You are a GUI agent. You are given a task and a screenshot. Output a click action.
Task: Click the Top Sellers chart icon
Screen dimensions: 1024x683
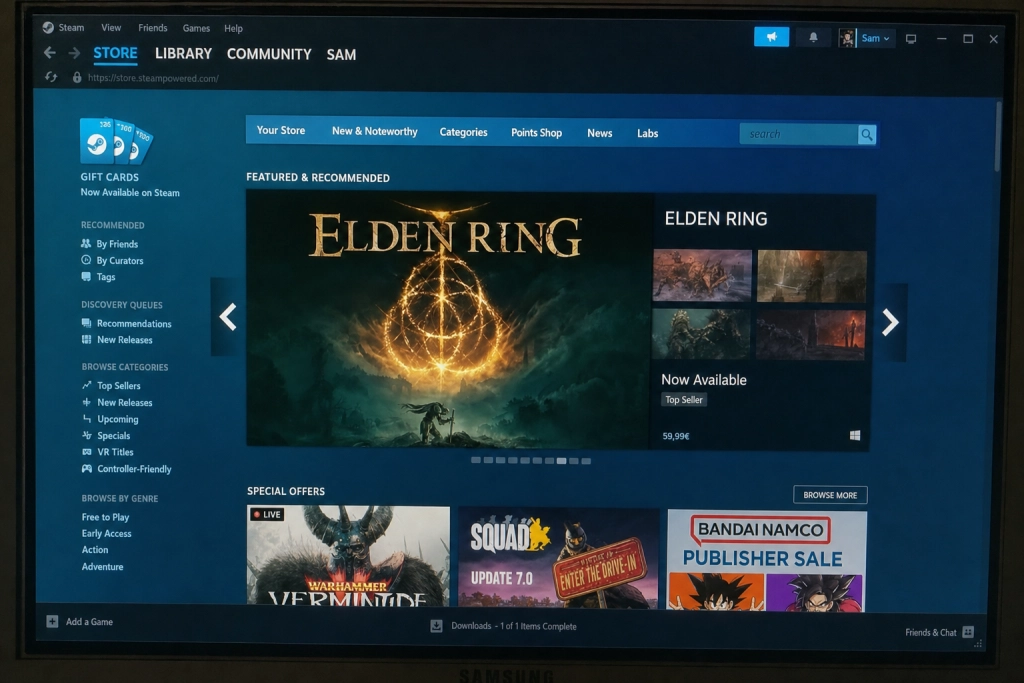coord(86,385)
